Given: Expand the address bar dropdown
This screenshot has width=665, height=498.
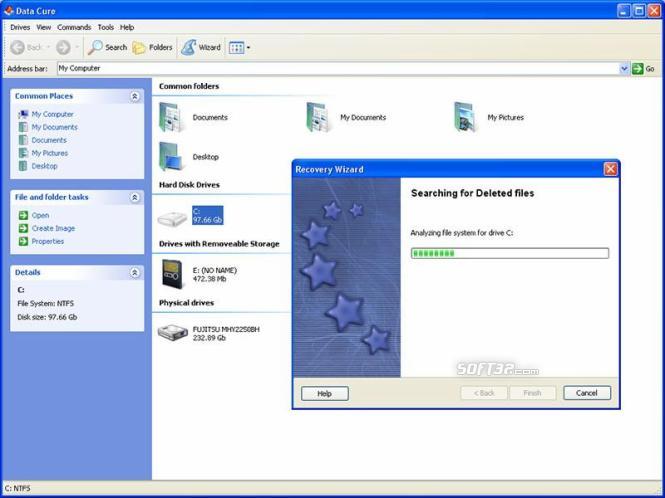Looking at the screenshot, I should coord(624,68).
